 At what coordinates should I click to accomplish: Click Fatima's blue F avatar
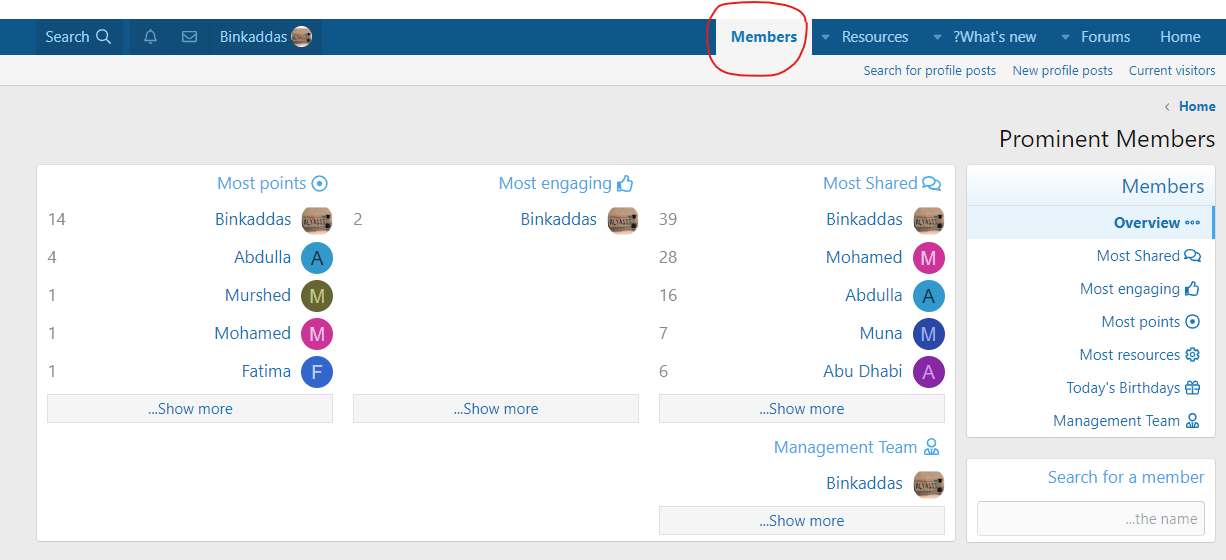[x=317, y=372]
